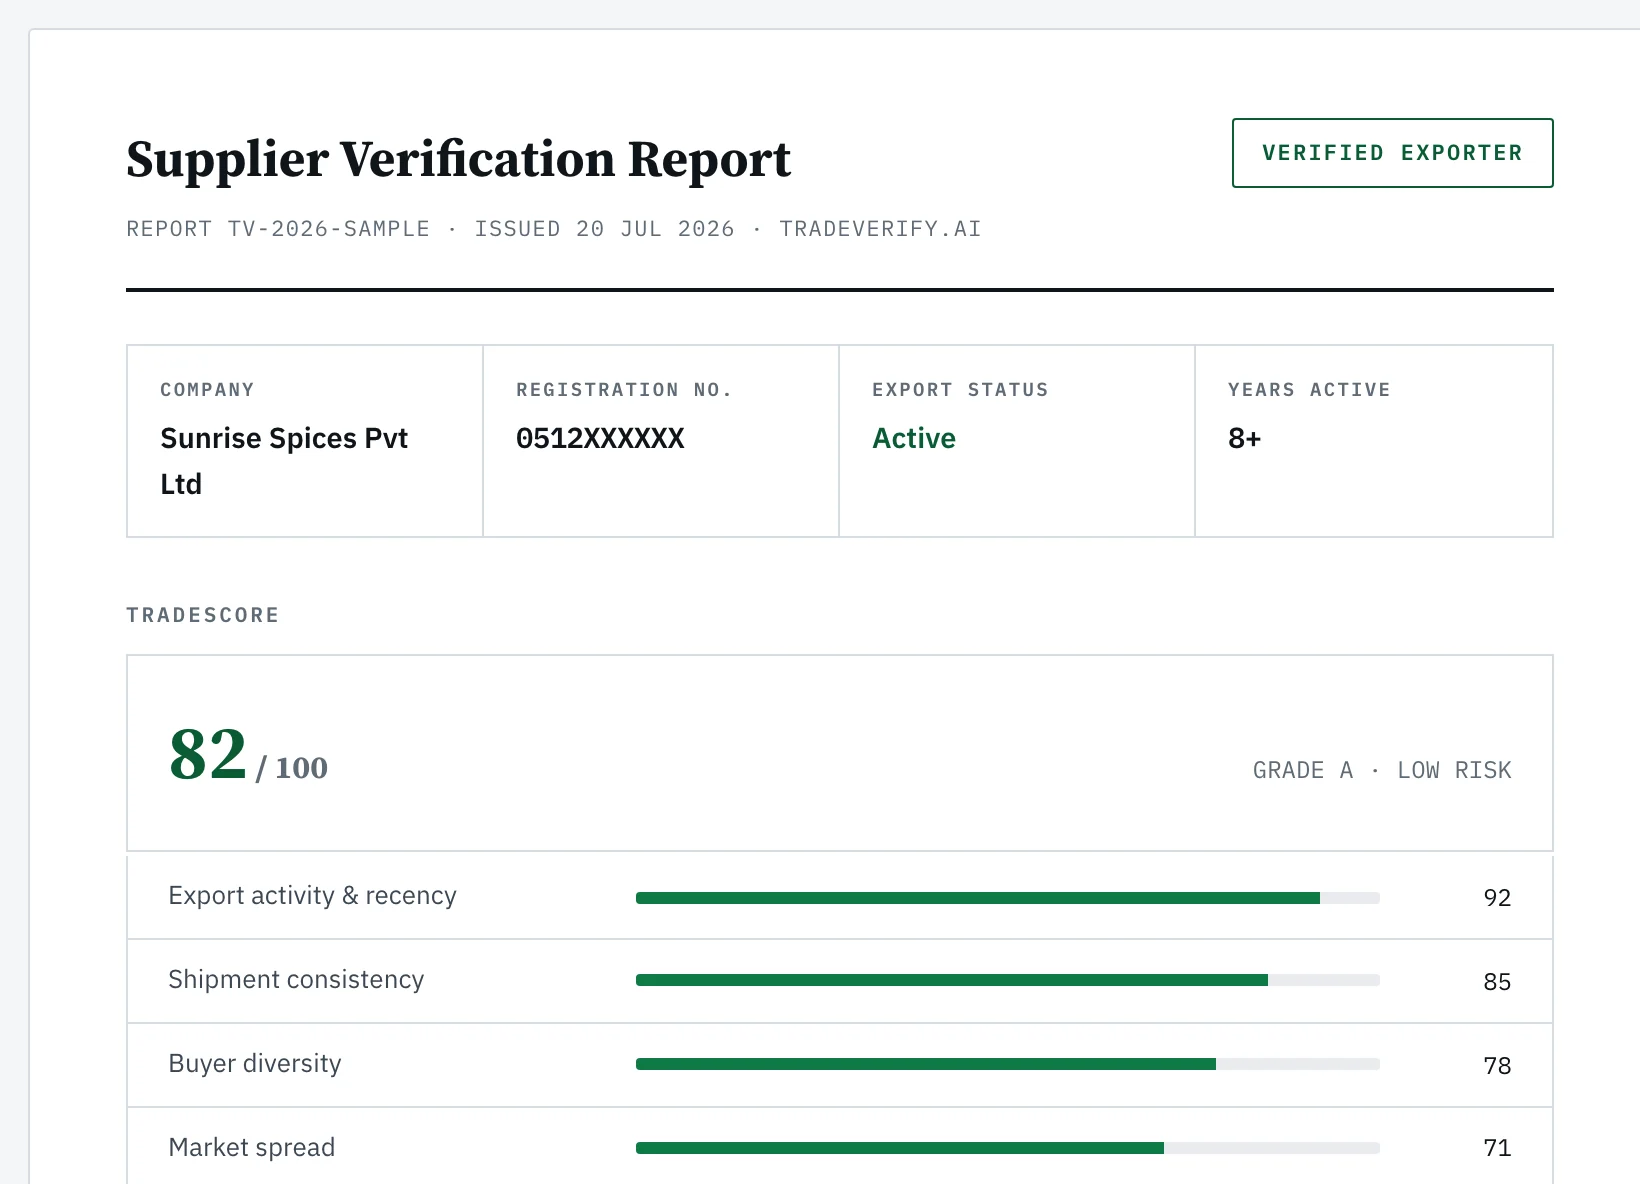
Task: Click the Shipment consistency score 85
Action: point(1497,982)
